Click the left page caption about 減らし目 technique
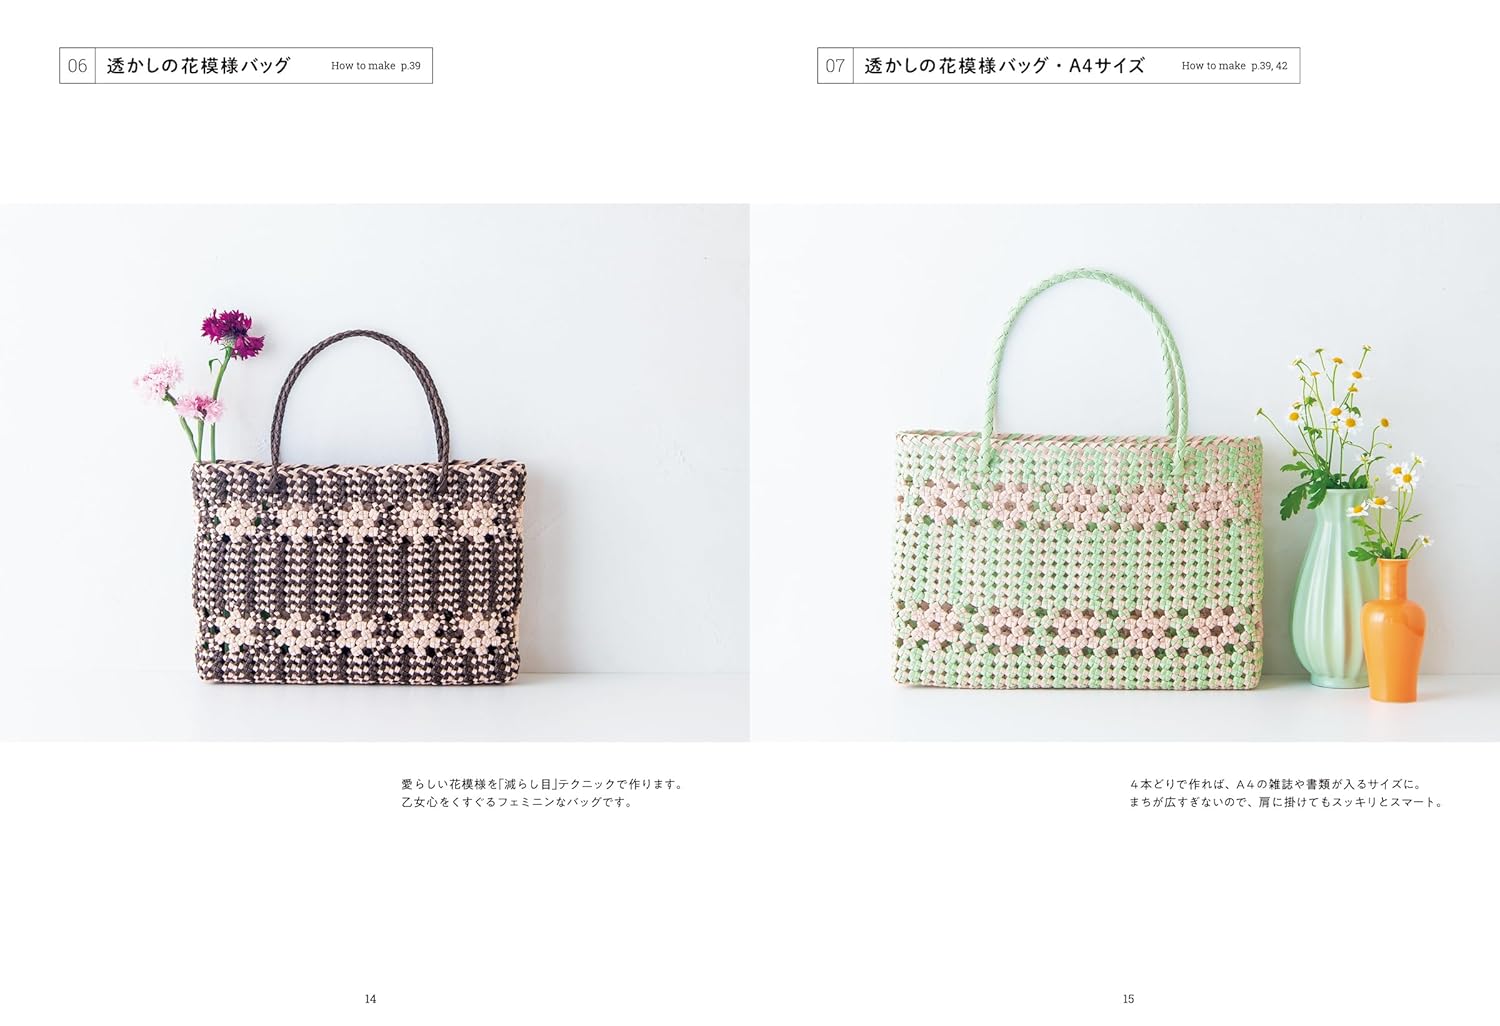The width and height of the screenshot is (1500, 1026). tap(542, 793)
